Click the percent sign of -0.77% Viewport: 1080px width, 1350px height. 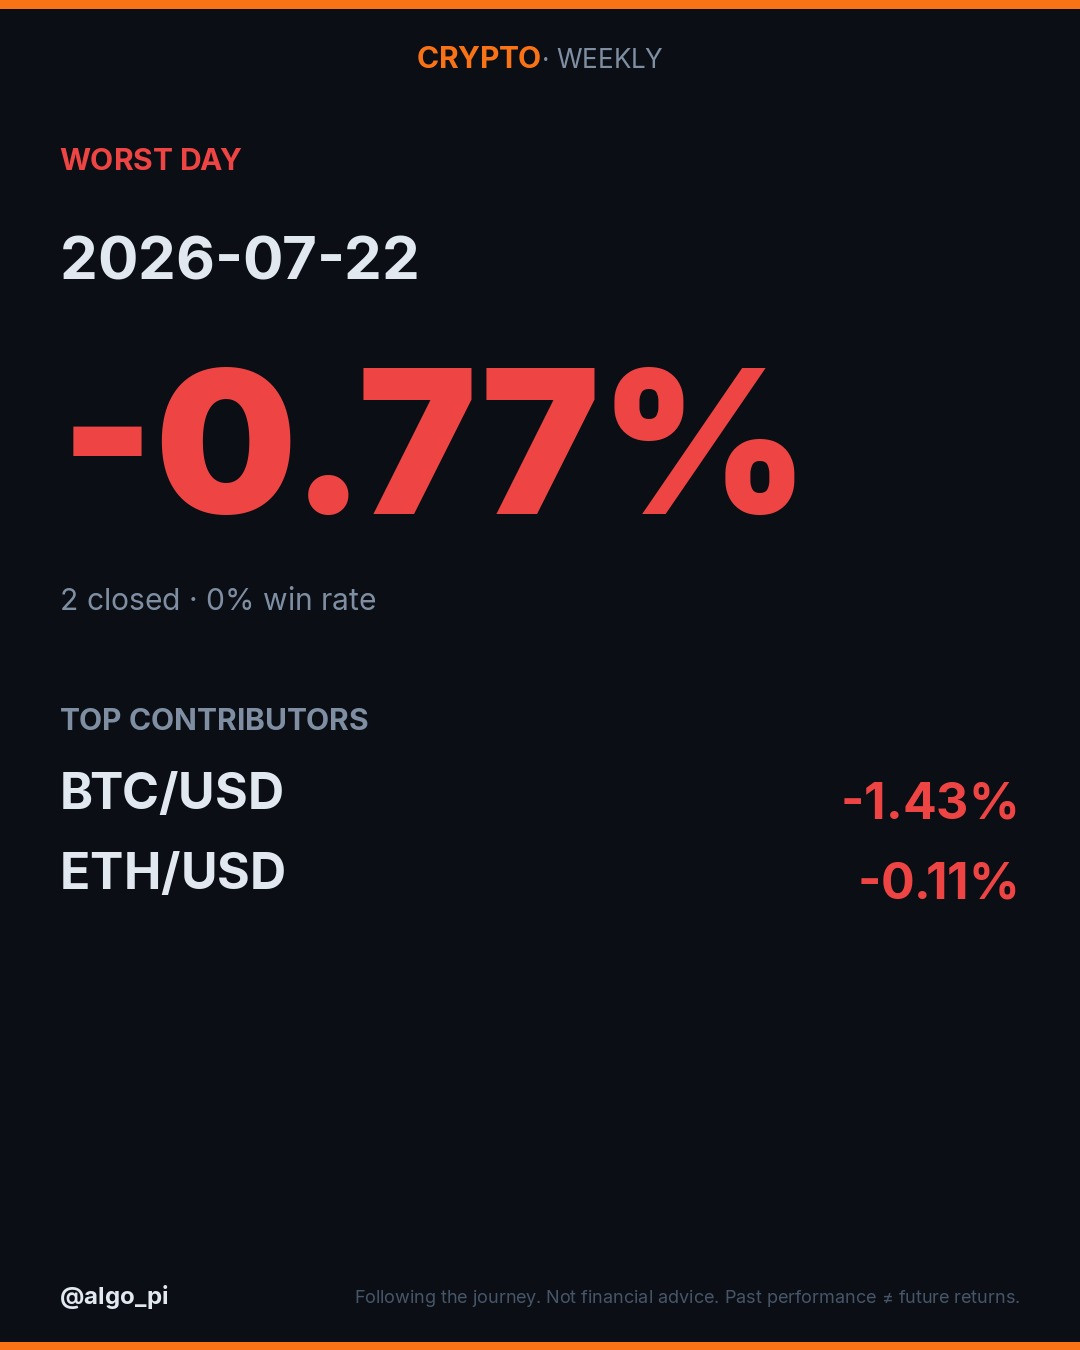tap(705, 441)
